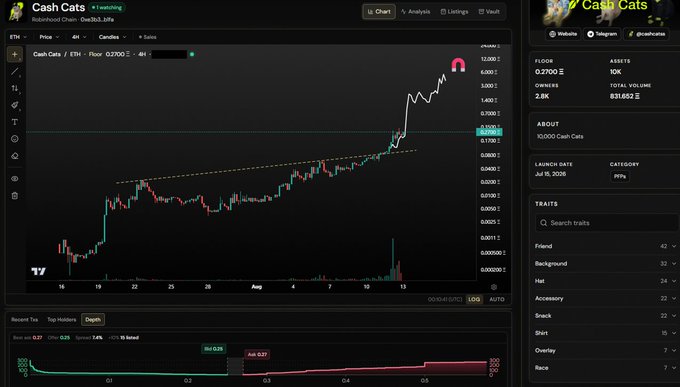Open the Telegram link
This screenshot has height=387, width=680.
(602, 34)
